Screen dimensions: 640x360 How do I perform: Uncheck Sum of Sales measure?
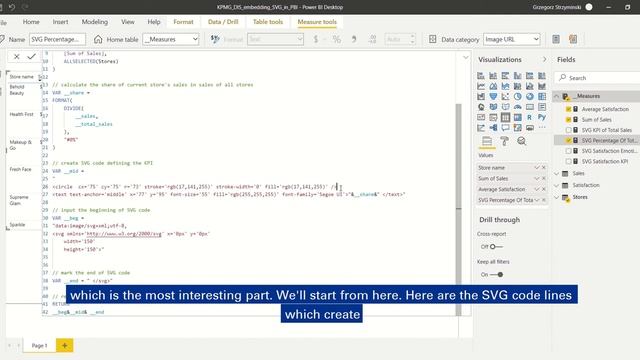pos(568,120)
